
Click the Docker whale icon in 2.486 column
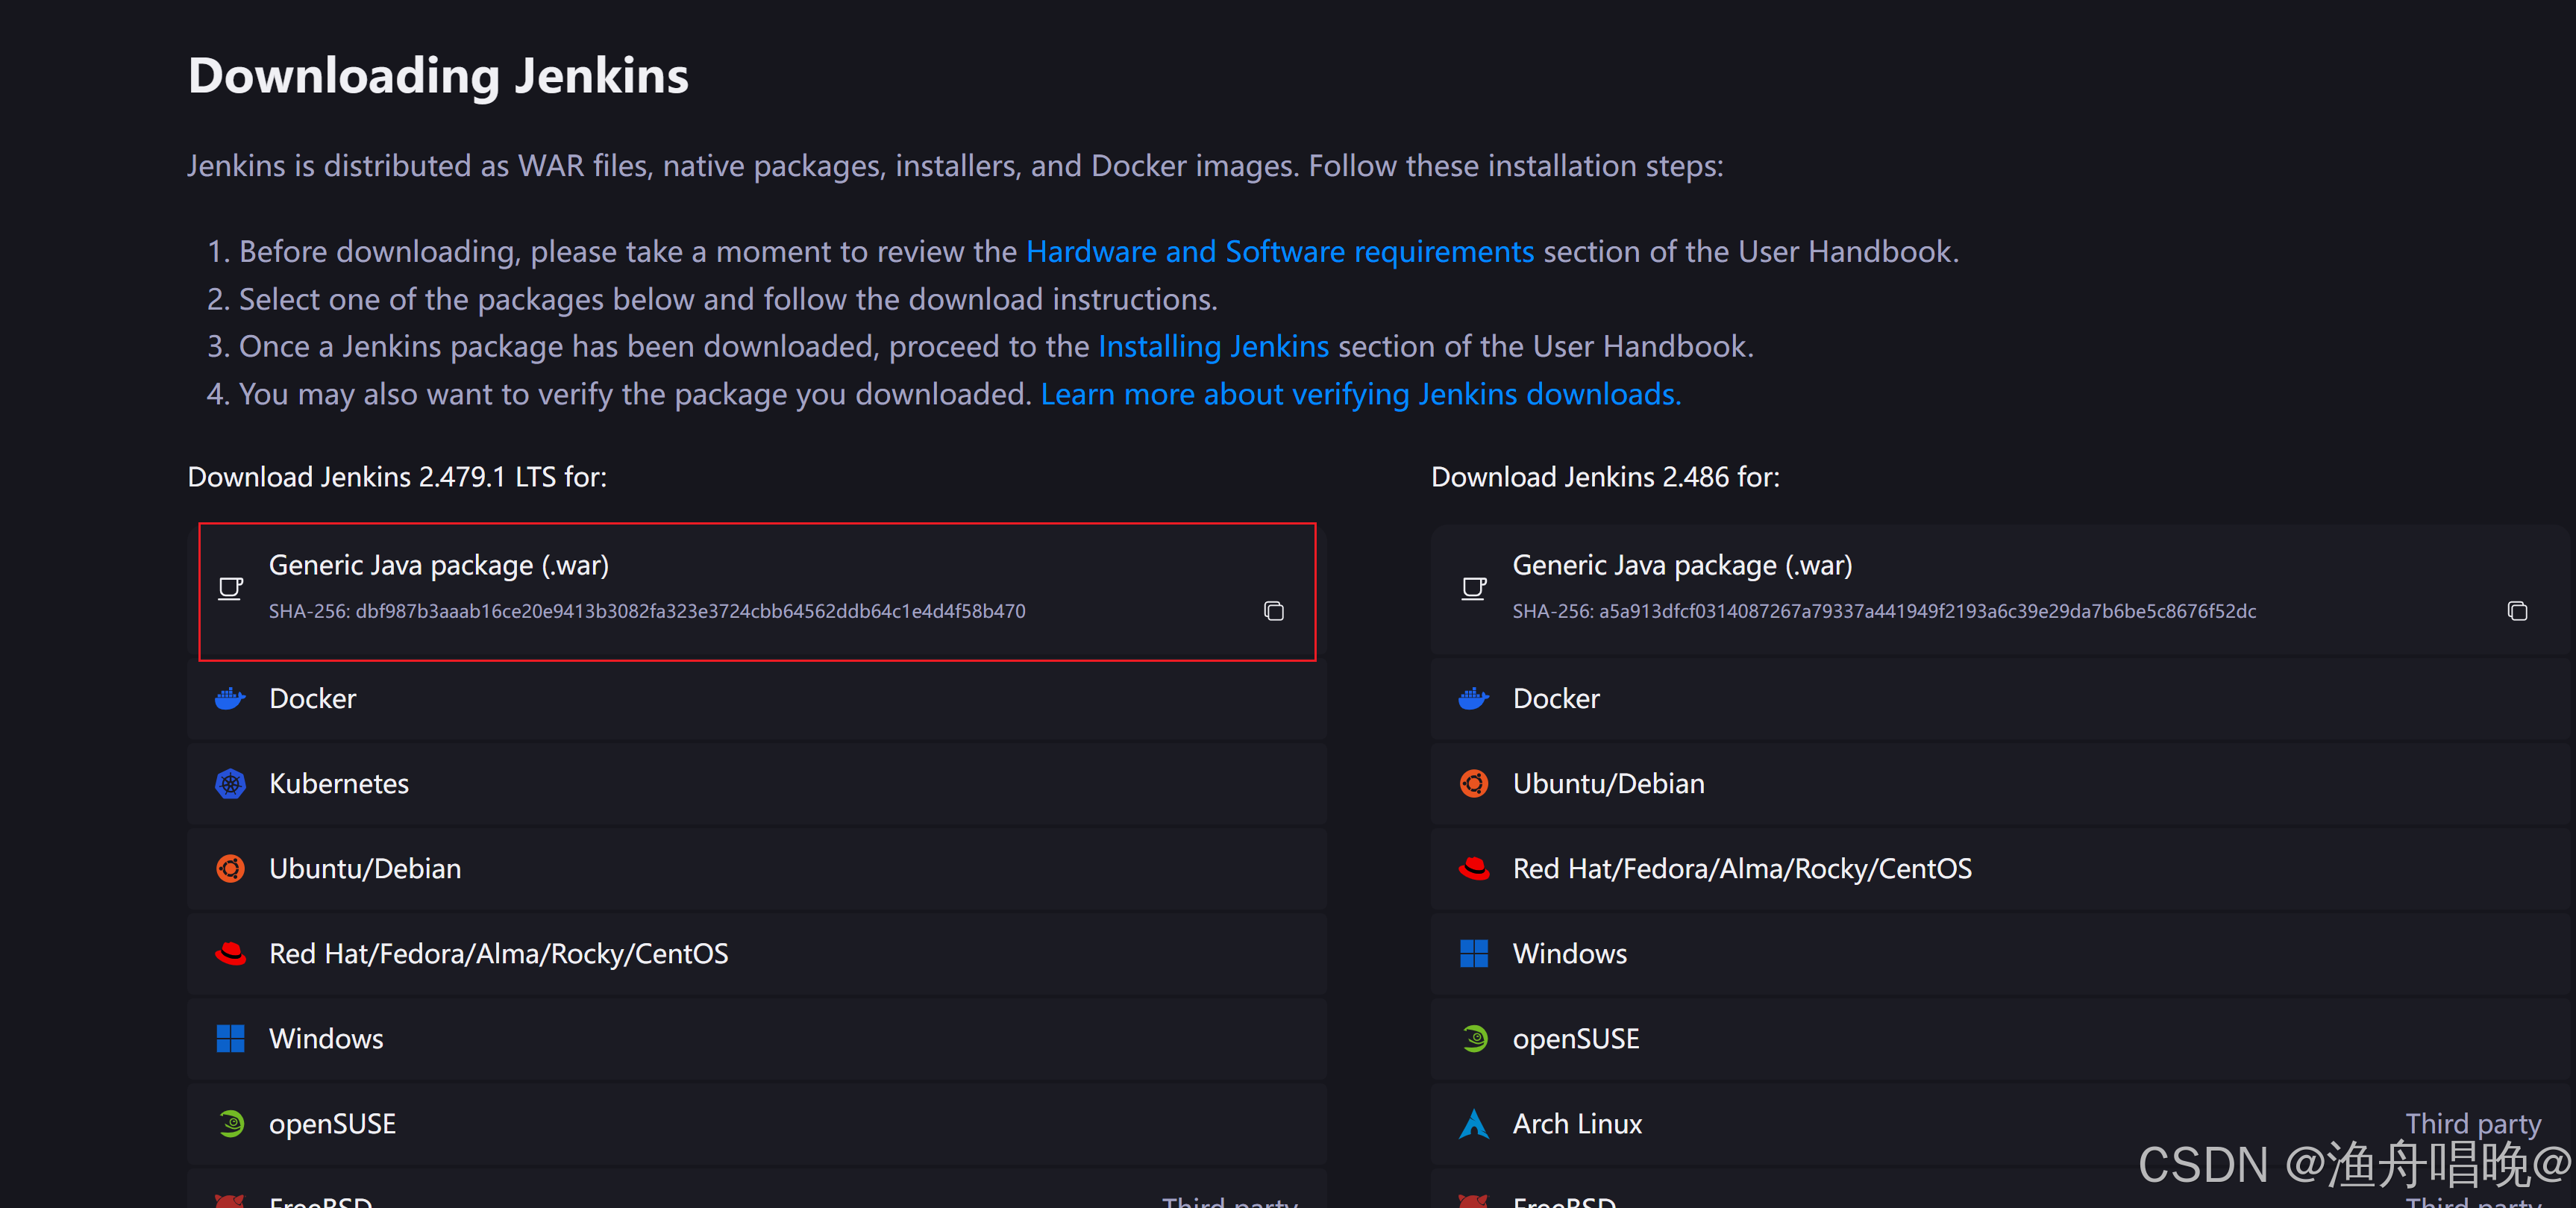point(1474,698)
